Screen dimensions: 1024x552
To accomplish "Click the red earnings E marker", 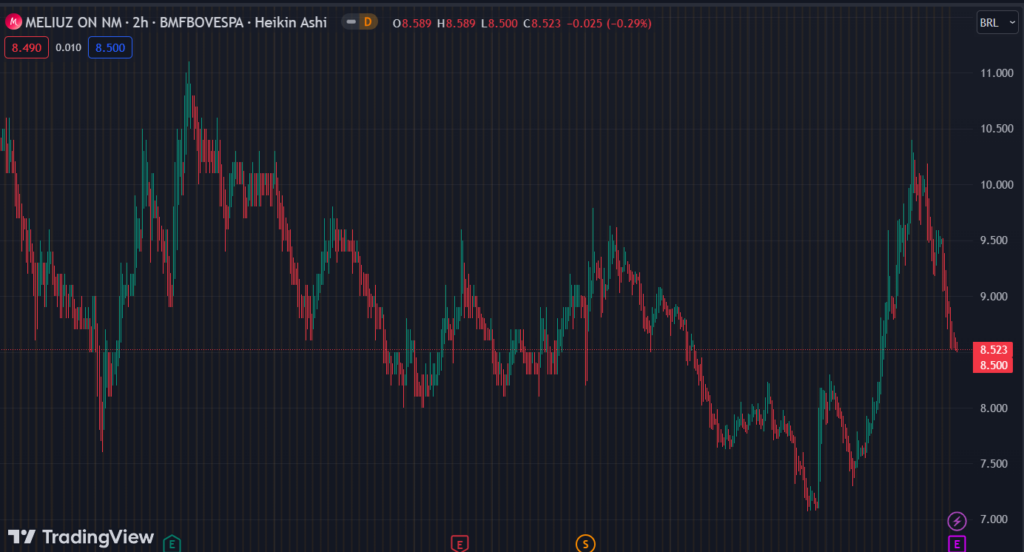I will [x=460, y=544].
